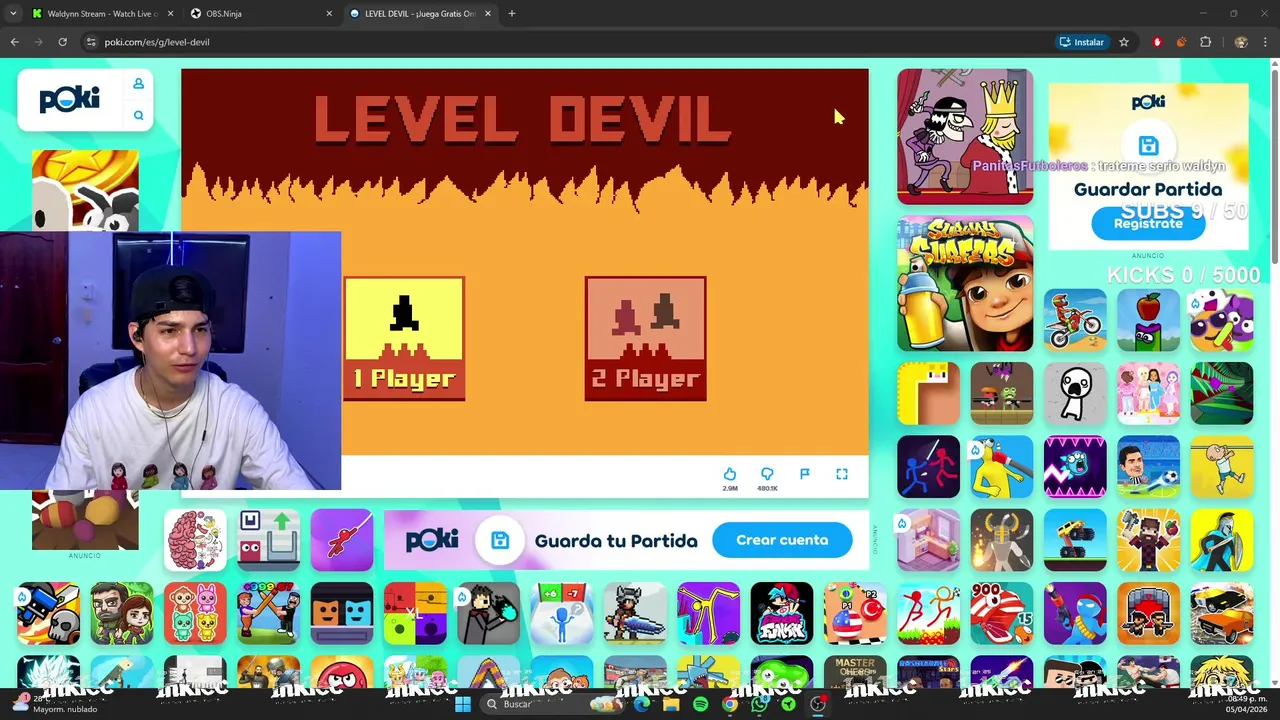The width and height of the screenshot is (1280, 720).
Task: Click the Crear cuenta button
Action: tap(782, 540)
